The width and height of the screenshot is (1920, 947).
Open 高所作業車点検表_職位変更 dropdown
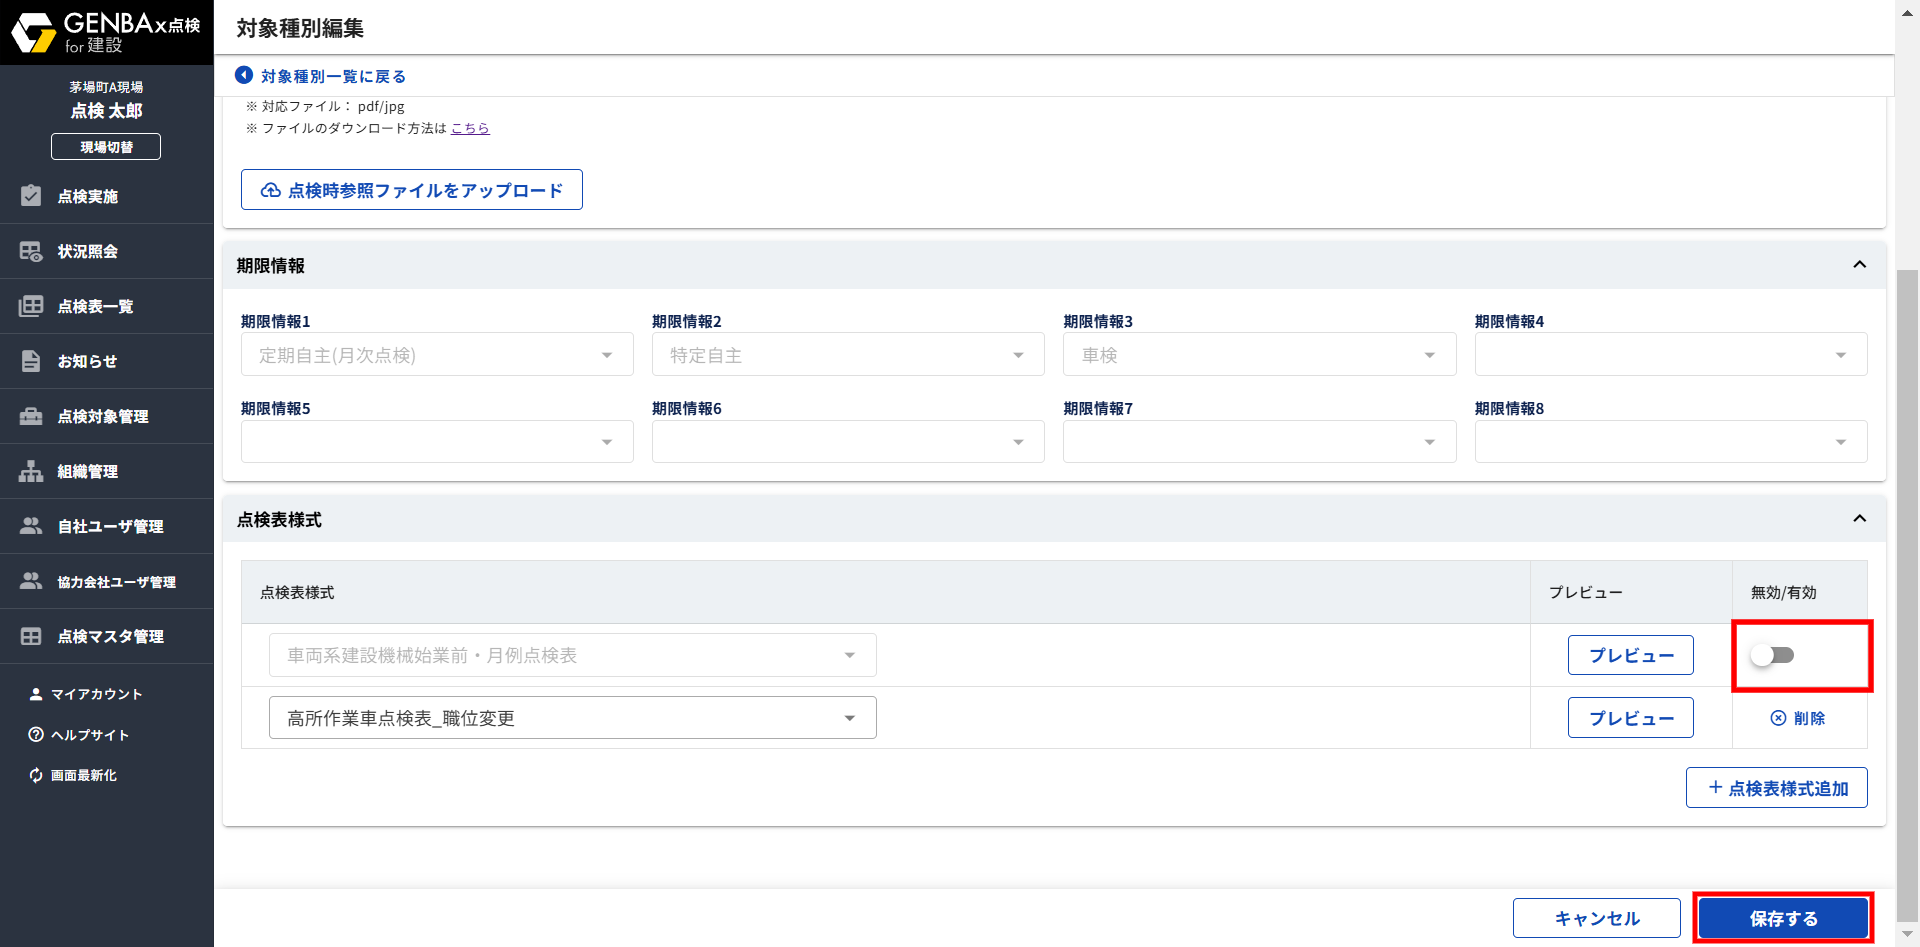(572, 718)
